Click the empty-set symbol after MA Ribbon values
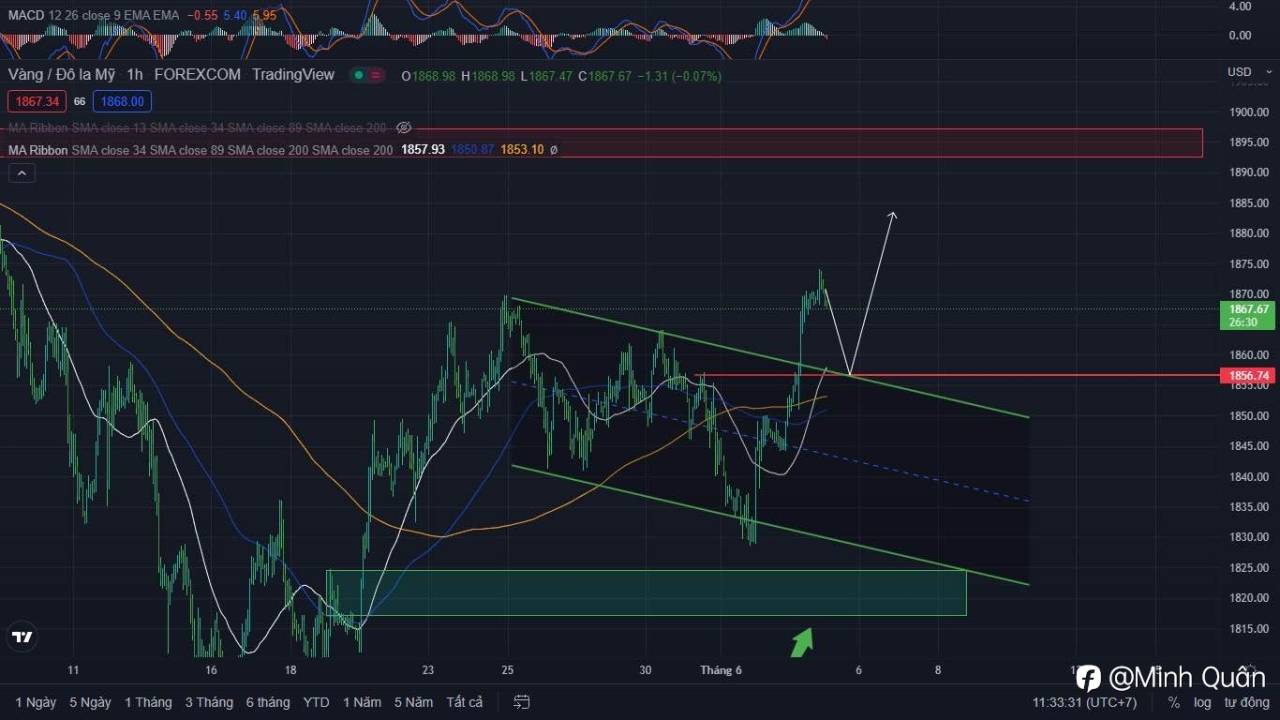Screen dimensions: 1280x720 tap(554, 149)
